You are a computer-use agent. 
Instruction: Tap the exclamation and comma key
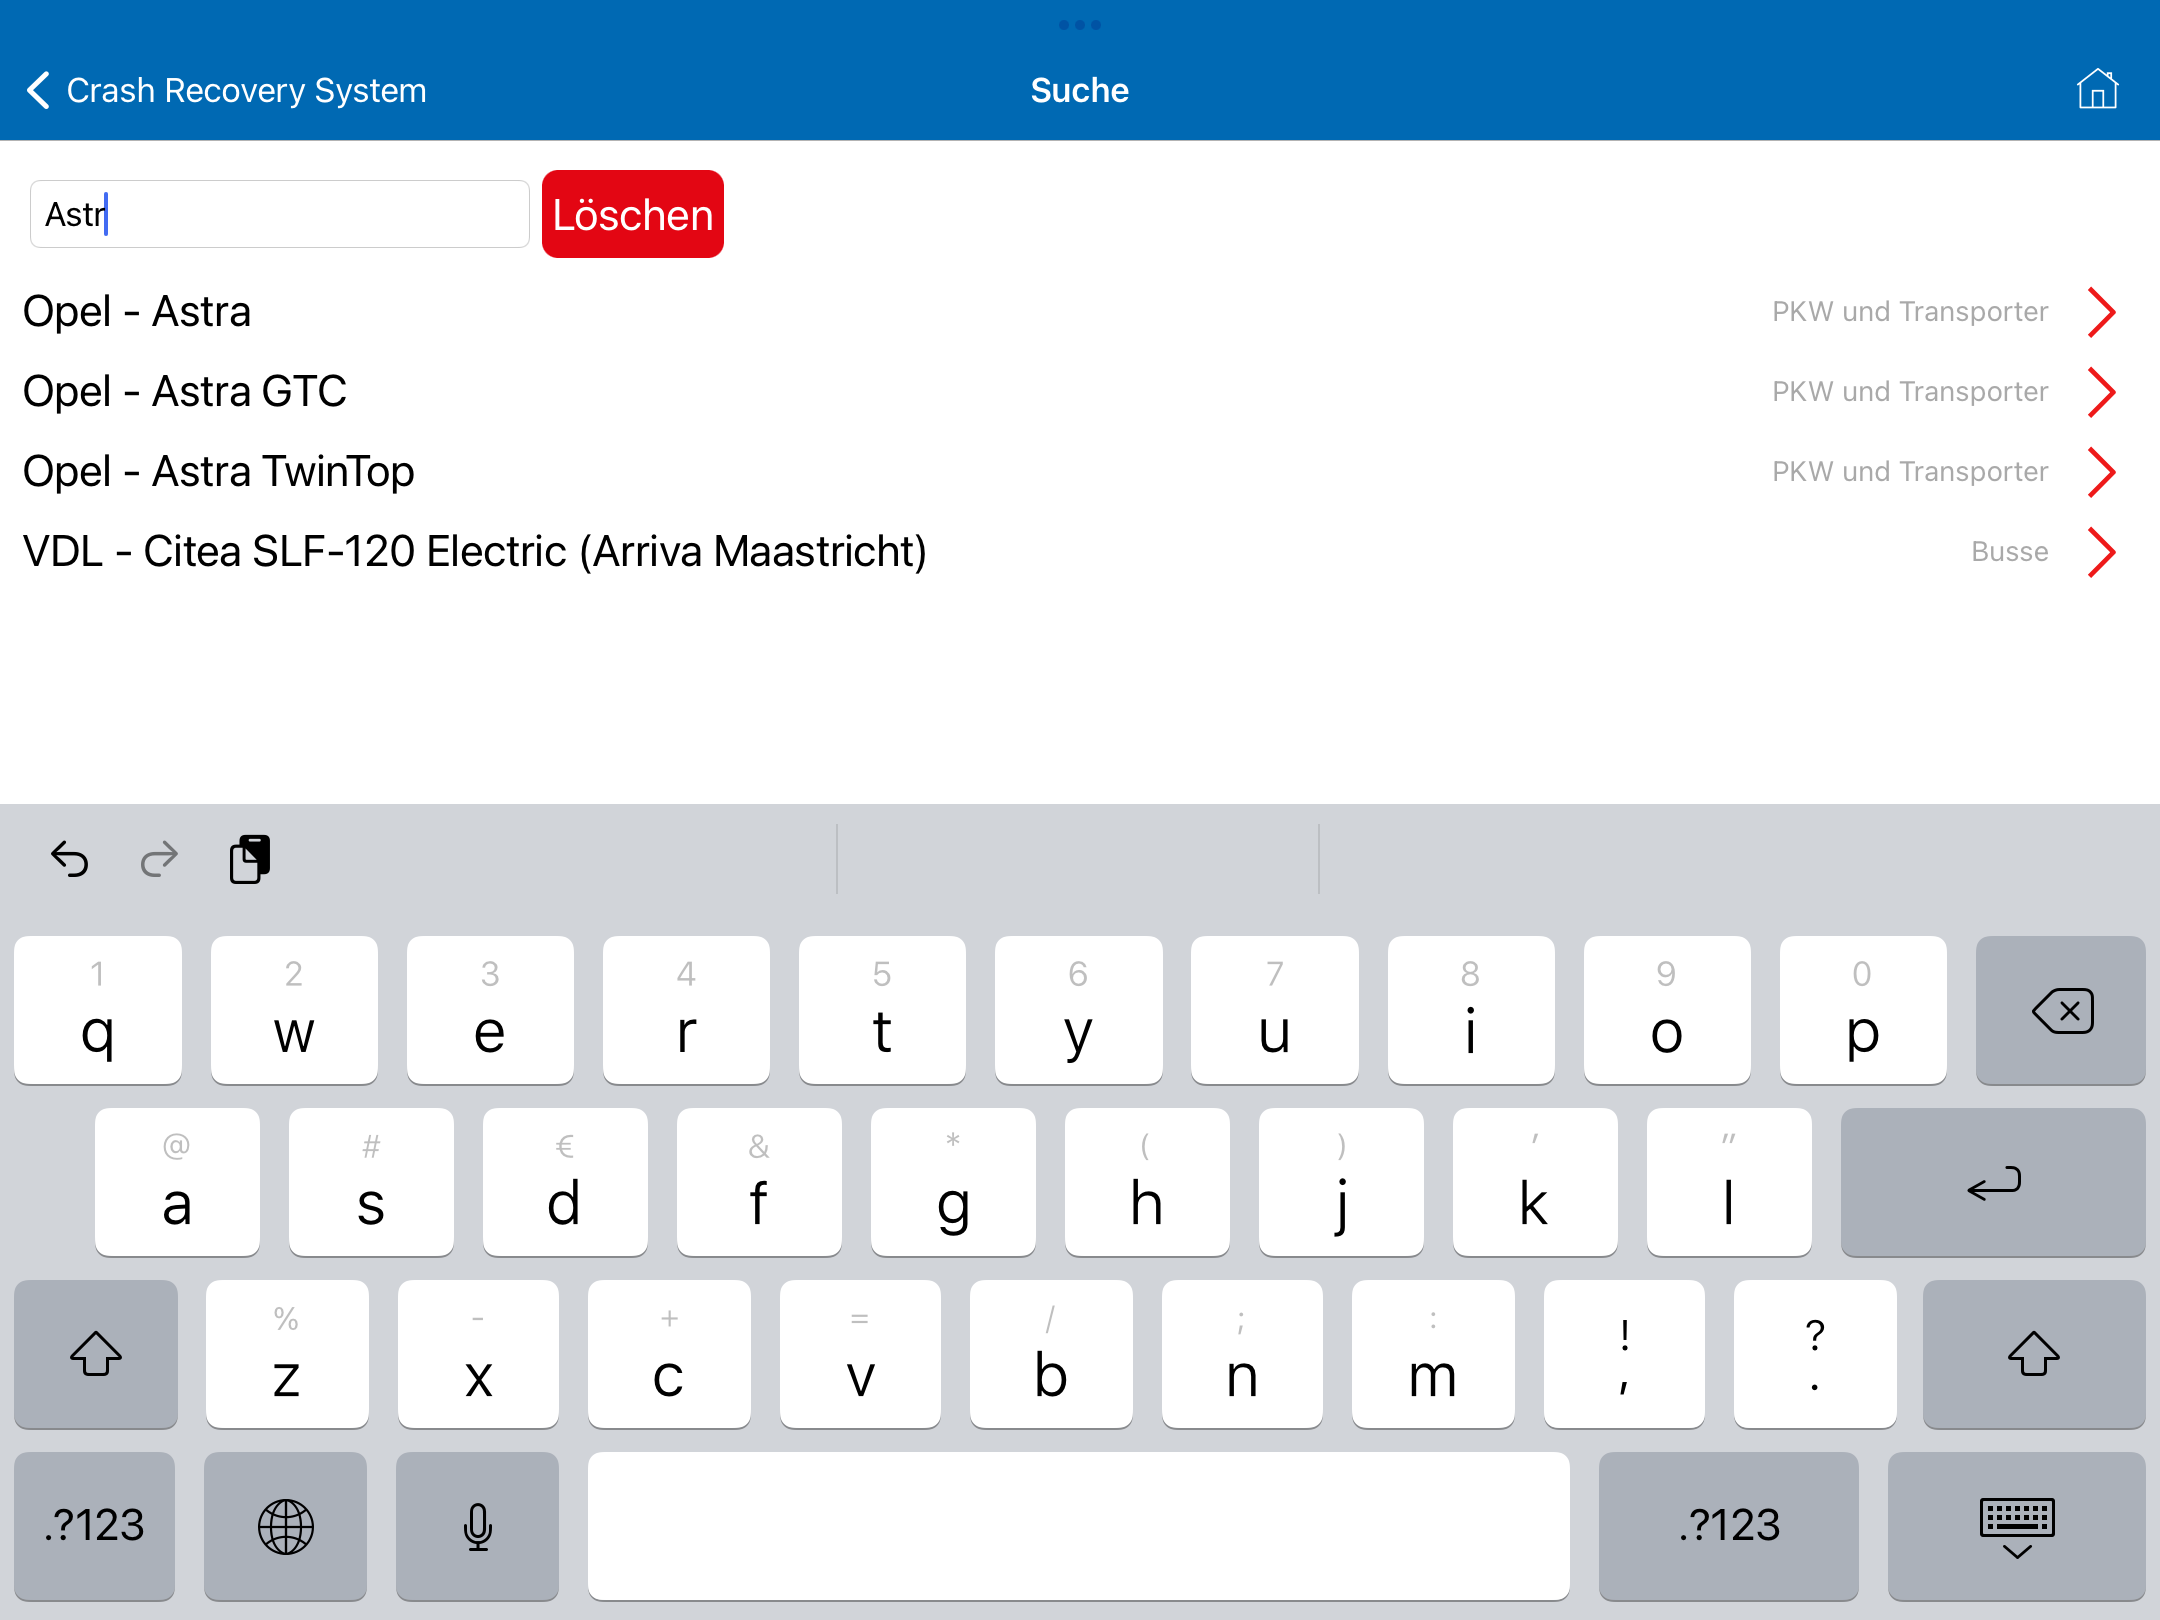(x=1624, y=1354)
